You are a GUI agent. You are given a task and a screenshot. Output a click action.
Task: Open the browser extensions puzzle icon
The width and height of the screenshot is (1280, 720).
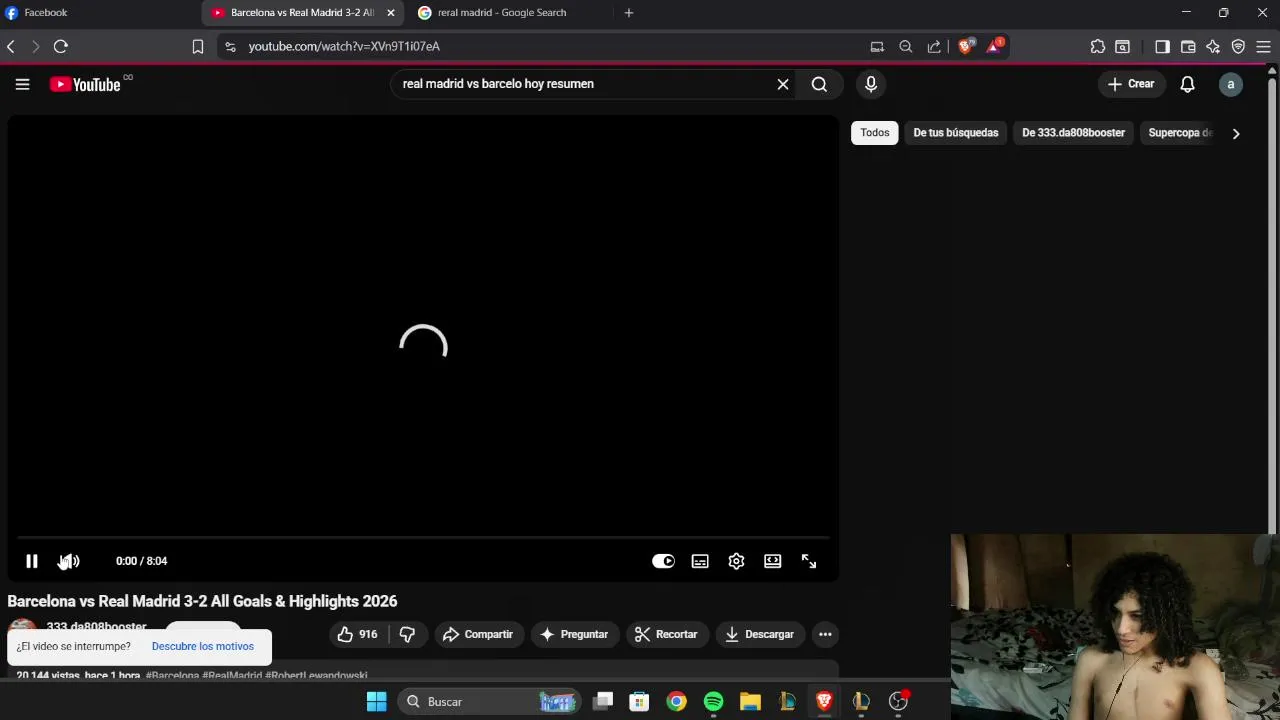[1098, 46]
